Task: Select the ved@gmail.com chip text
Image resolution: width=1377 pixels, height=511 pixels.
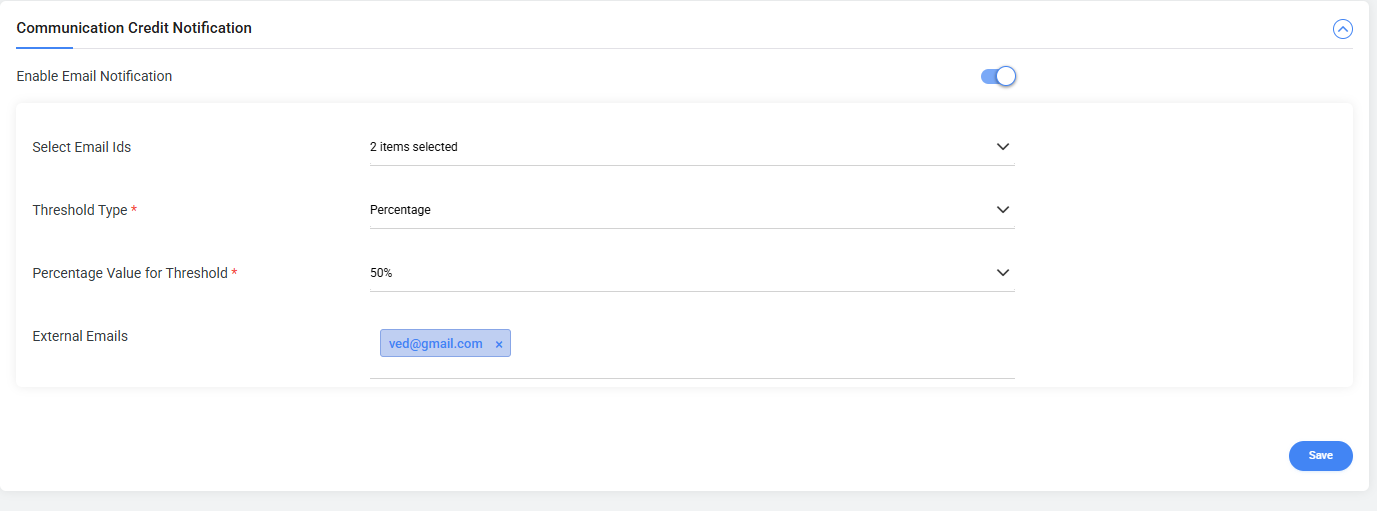Action: coord(435,344)
